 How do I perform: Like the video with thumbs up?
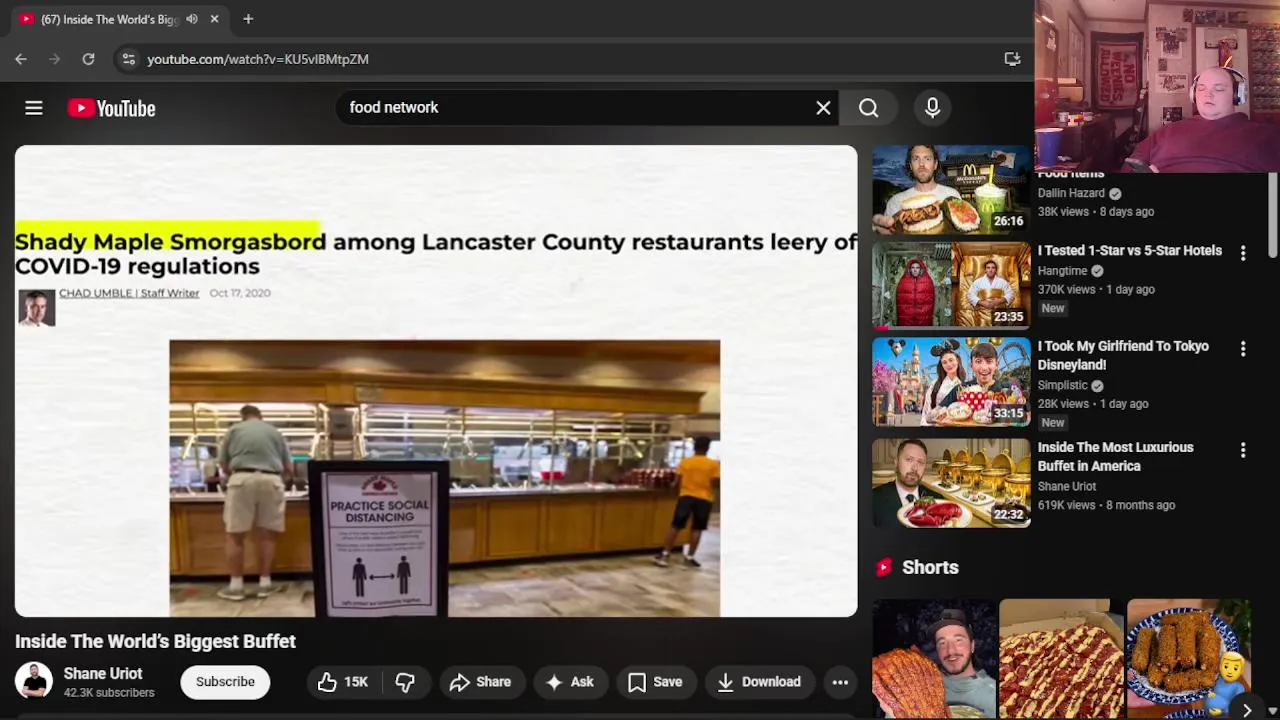coord(343,682)
